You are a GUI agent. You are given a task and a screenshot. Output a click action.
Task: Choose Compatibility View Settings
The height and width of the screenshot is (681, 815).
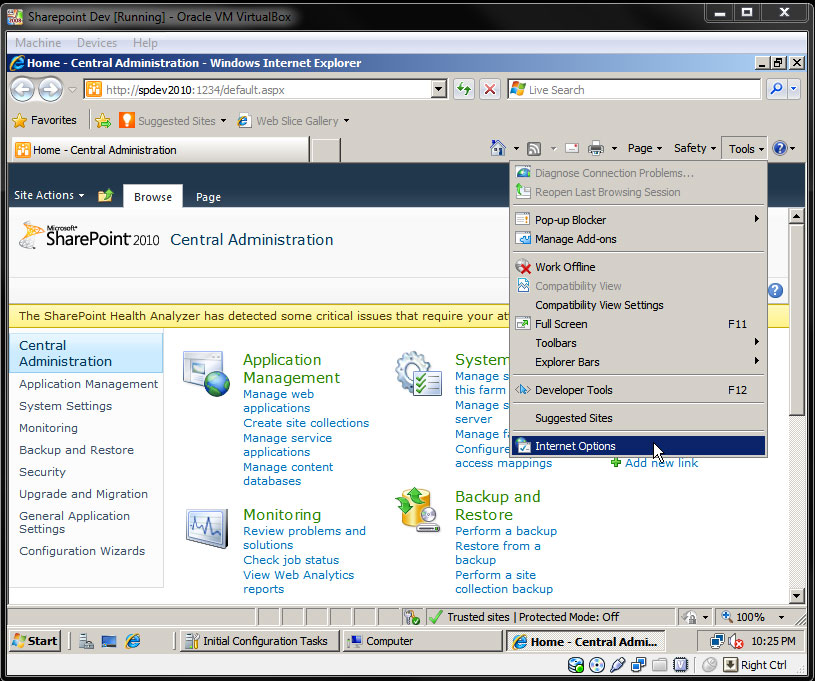[638, 305]
